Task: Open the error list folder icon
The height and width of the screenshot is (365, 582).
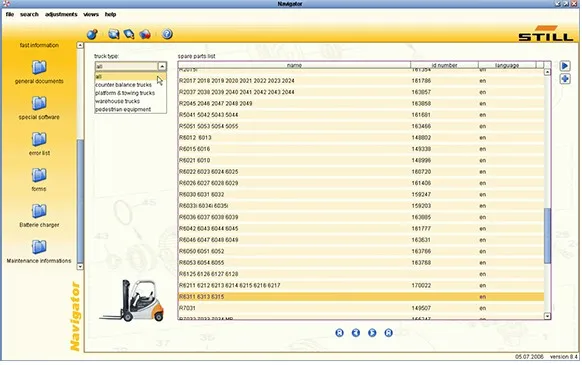Action: tap(39, 139)
